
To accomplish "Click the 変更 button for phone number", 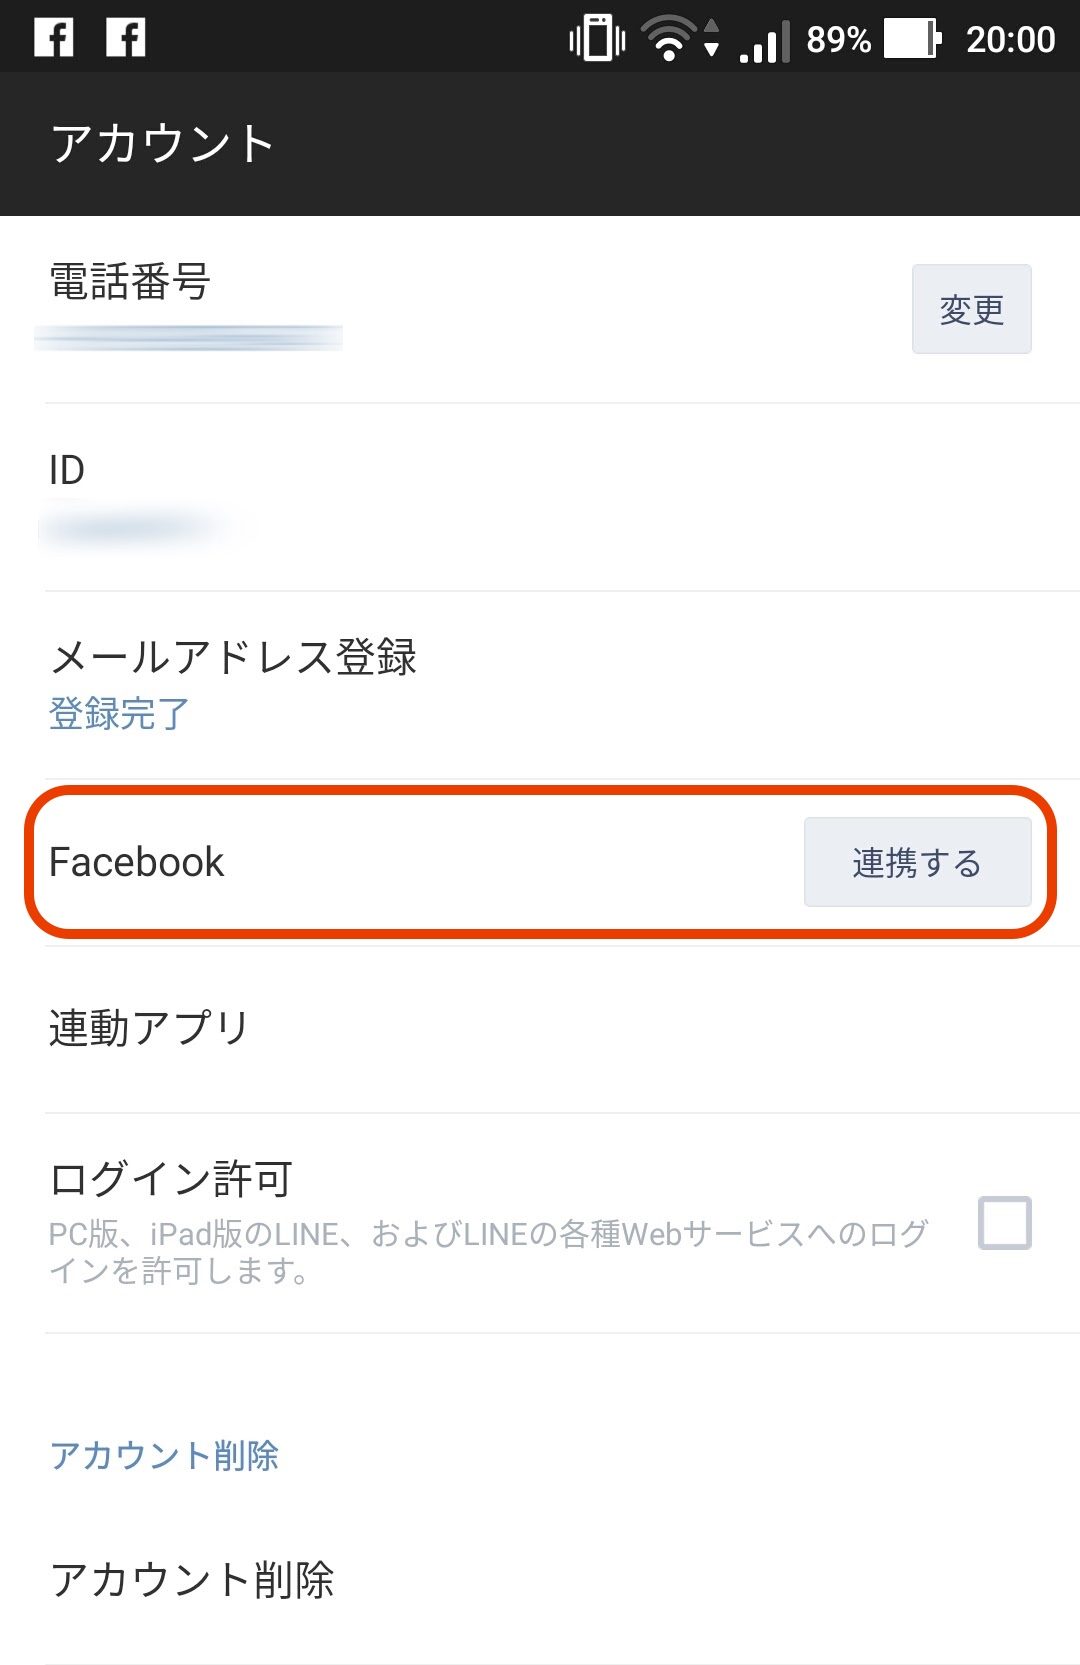I will coord(971,309).
